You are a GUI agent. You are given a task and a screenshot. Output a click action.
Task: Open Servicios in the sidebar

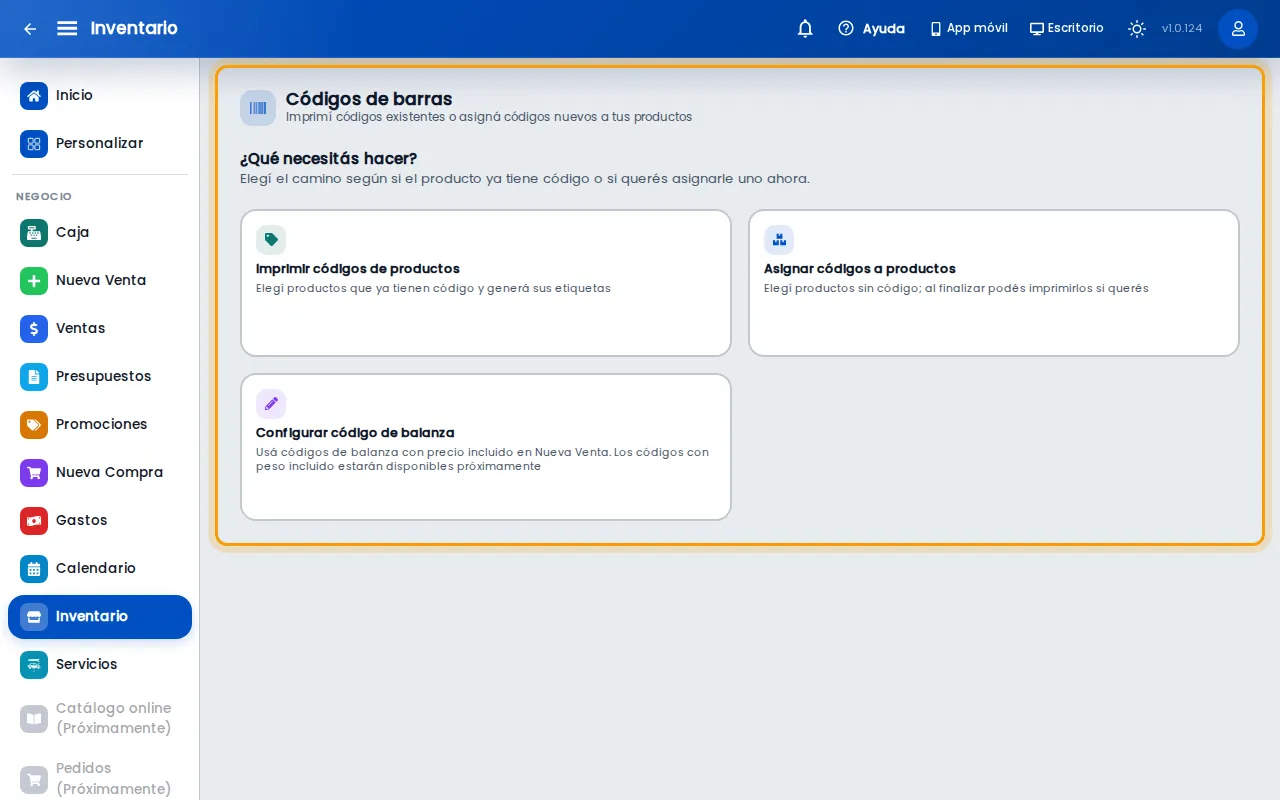pos(100,665)
